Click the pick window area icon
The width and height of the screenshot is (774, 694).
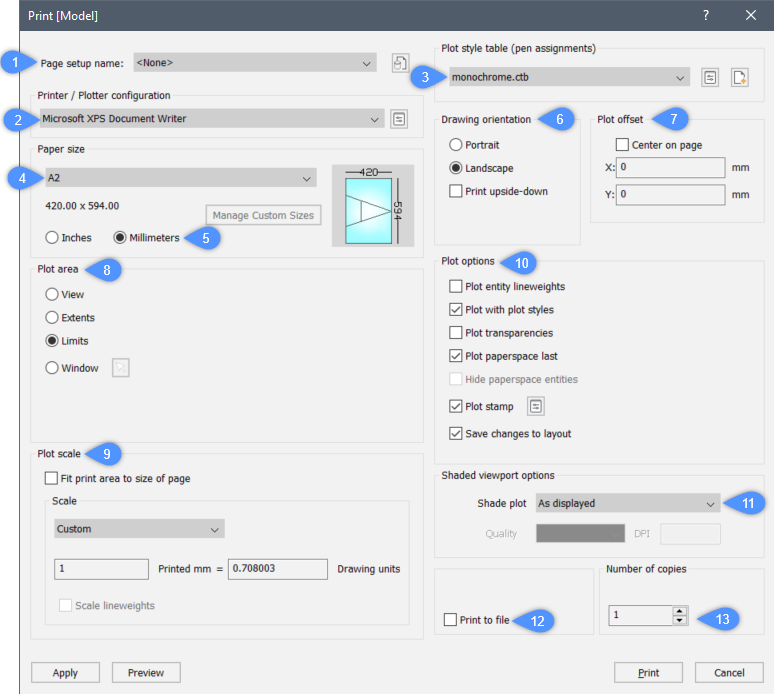pos(120,368)
